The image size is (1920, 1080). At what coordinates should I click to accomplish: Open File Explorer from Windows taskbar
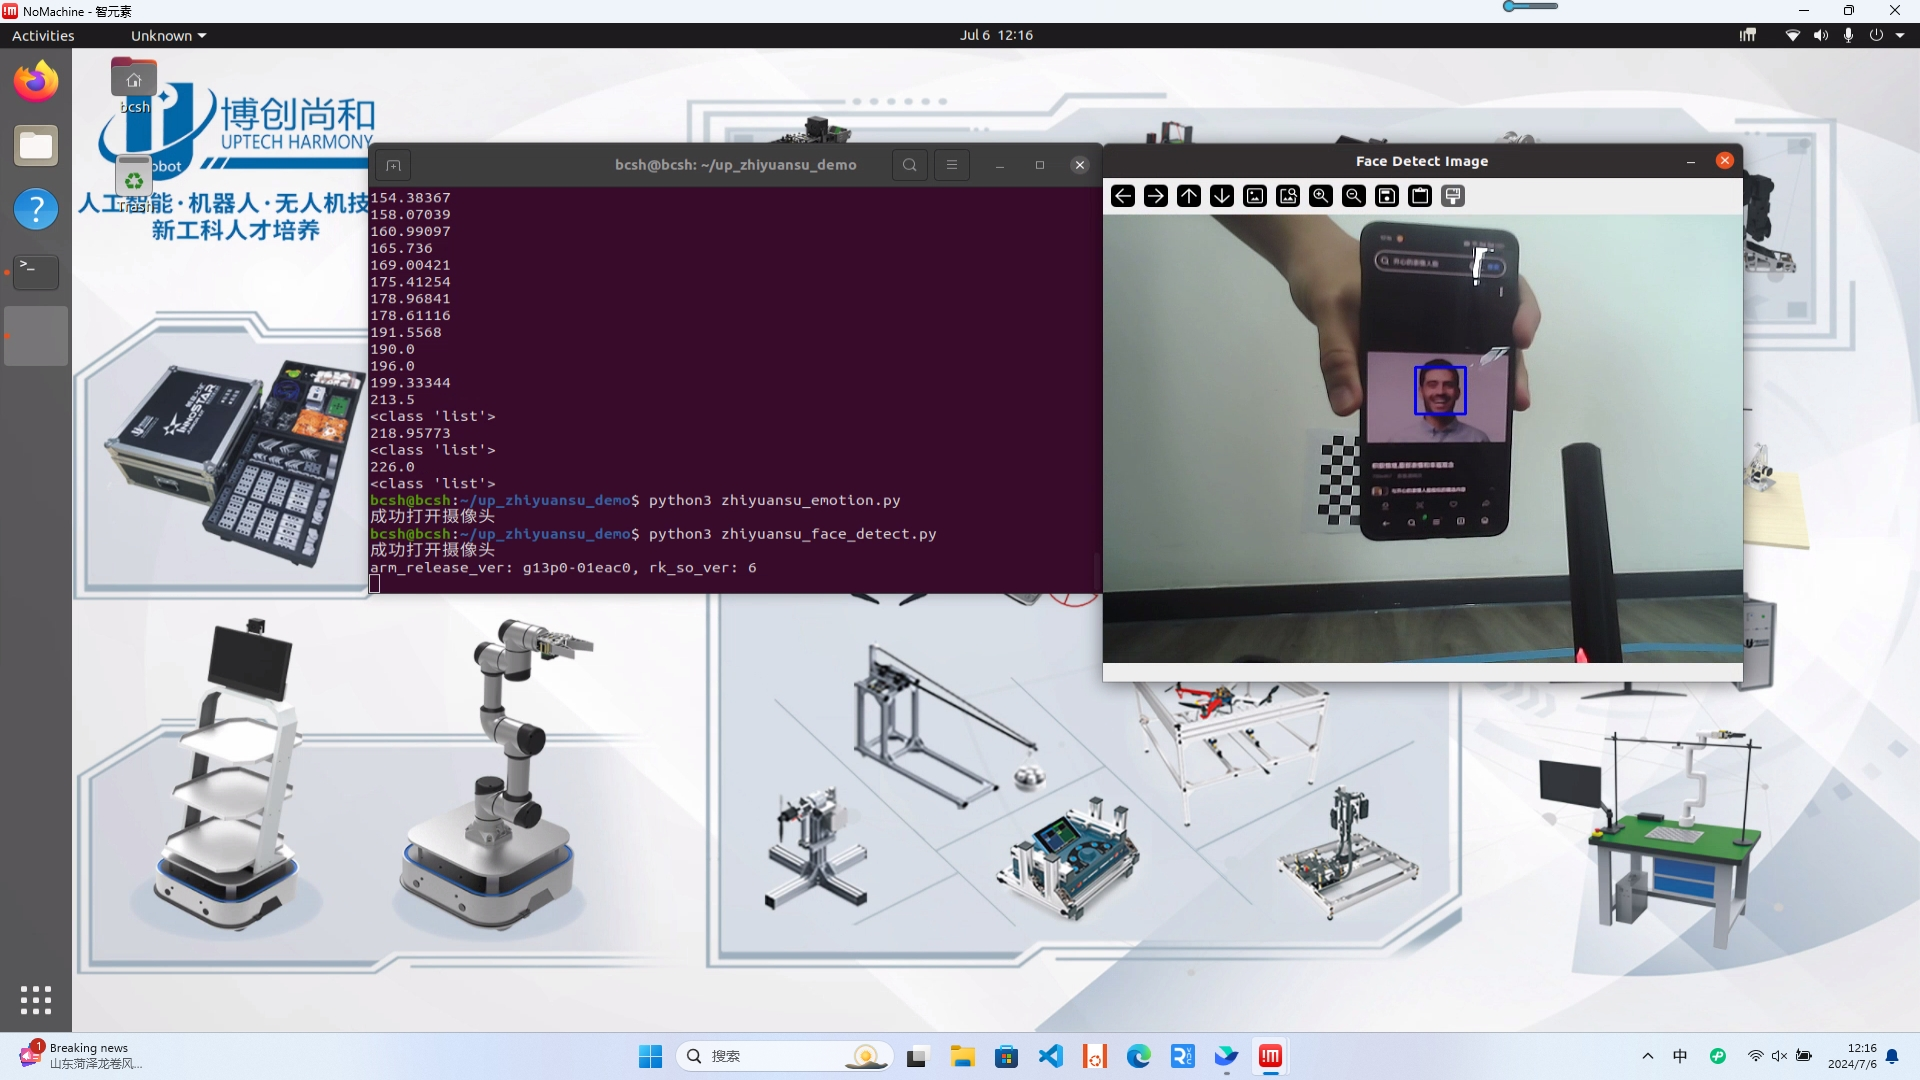(962, 1056)
